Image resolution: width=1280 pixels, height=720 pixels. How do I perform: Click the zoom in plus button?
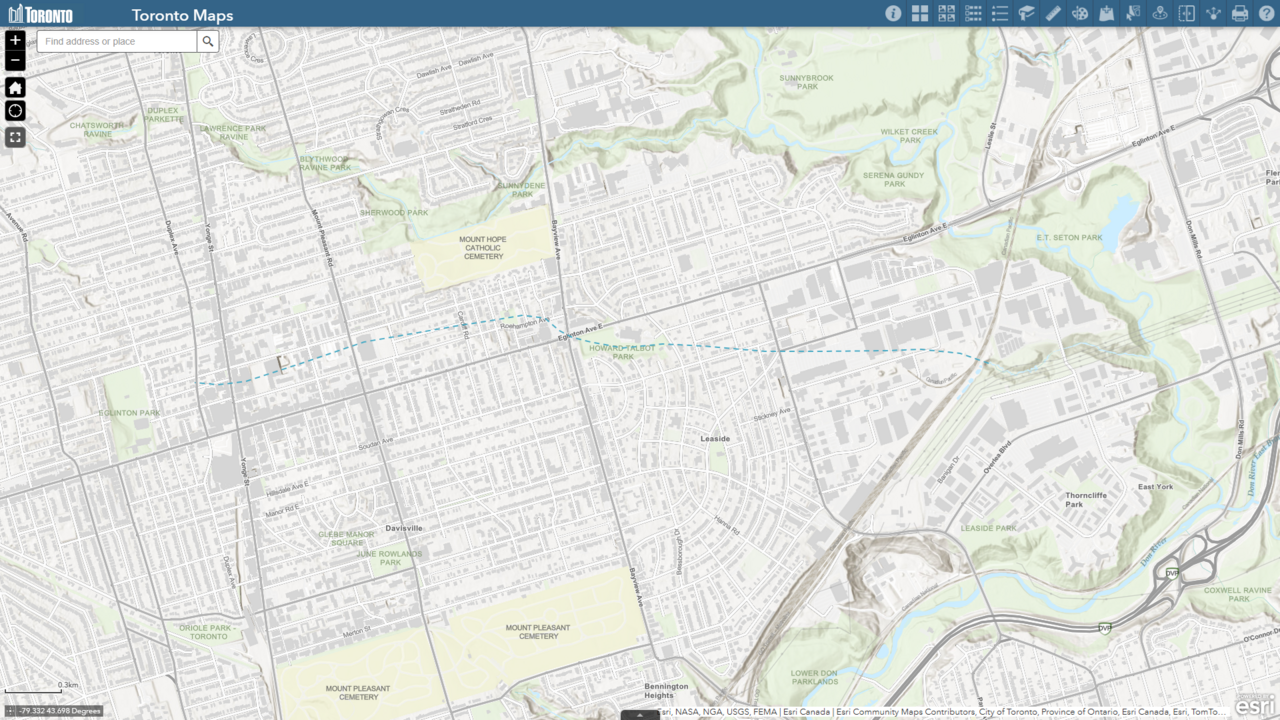coord(15,40)
